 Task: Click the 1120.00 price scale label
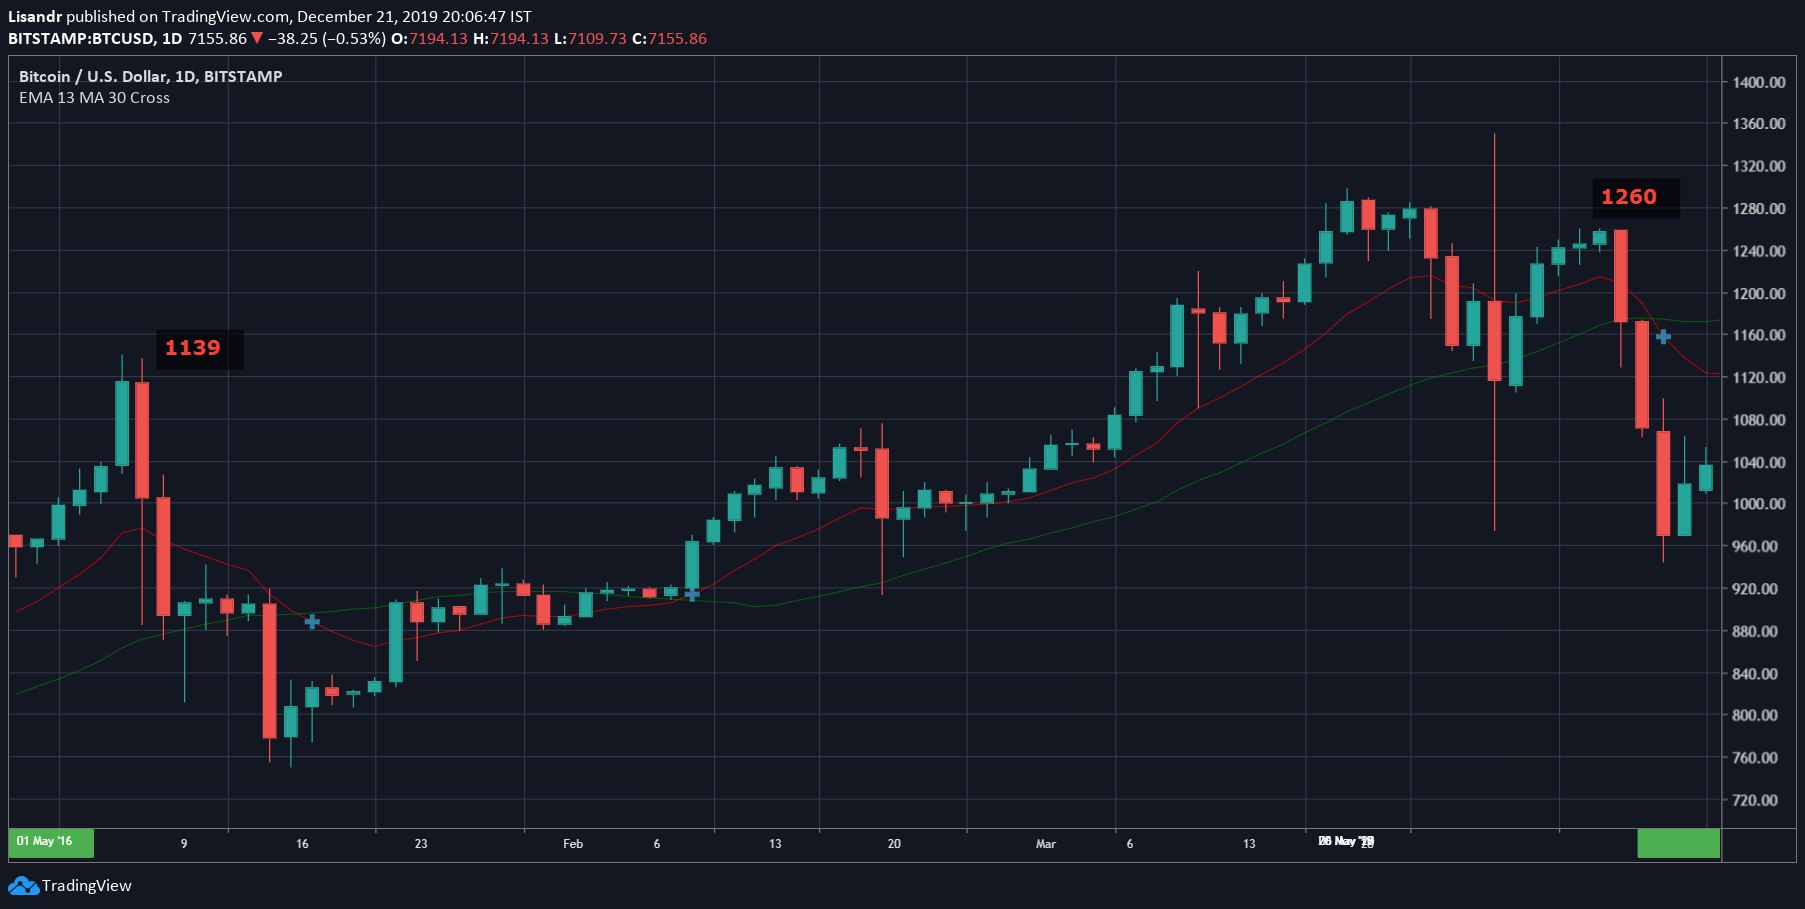point(1759,378)
